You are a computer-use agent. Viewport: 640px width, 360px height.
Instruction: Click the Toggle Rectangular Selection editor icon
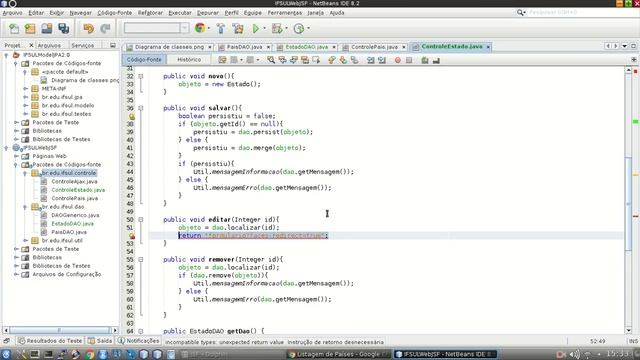point(316,60)
